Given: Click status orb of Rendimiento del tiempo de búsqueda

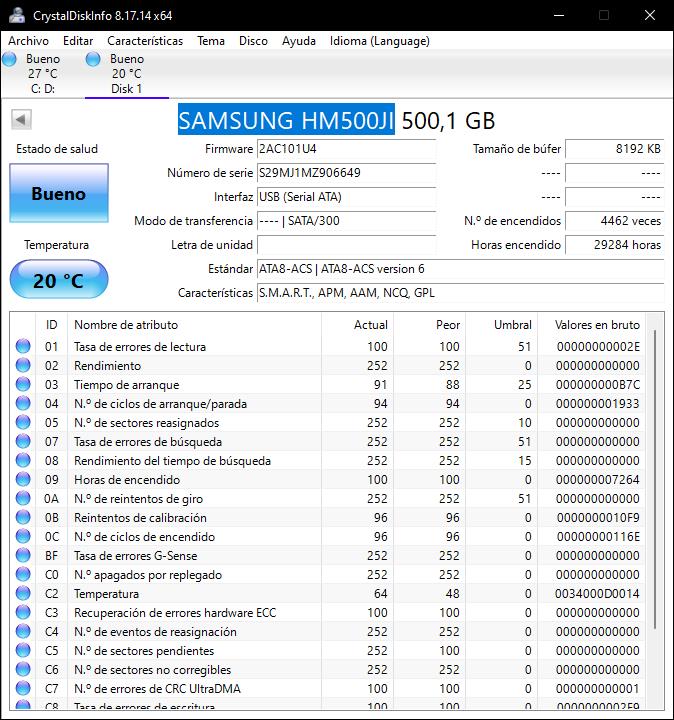Looking at the screenshot, I should tap(23, 460).
